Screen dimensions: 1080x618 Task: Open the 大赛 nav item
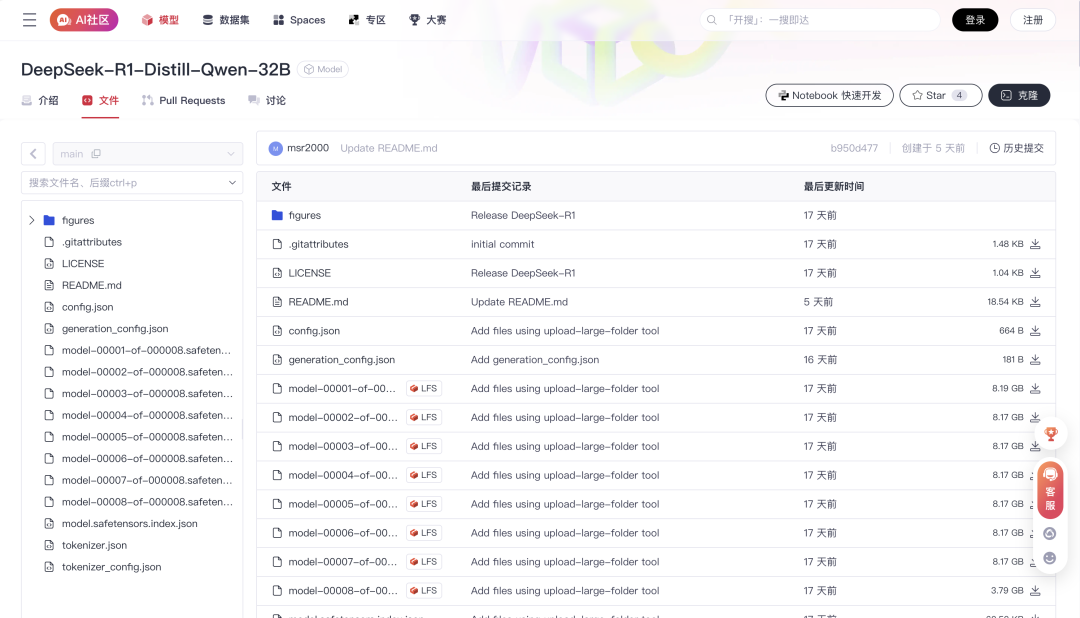[x=428, y=20]
